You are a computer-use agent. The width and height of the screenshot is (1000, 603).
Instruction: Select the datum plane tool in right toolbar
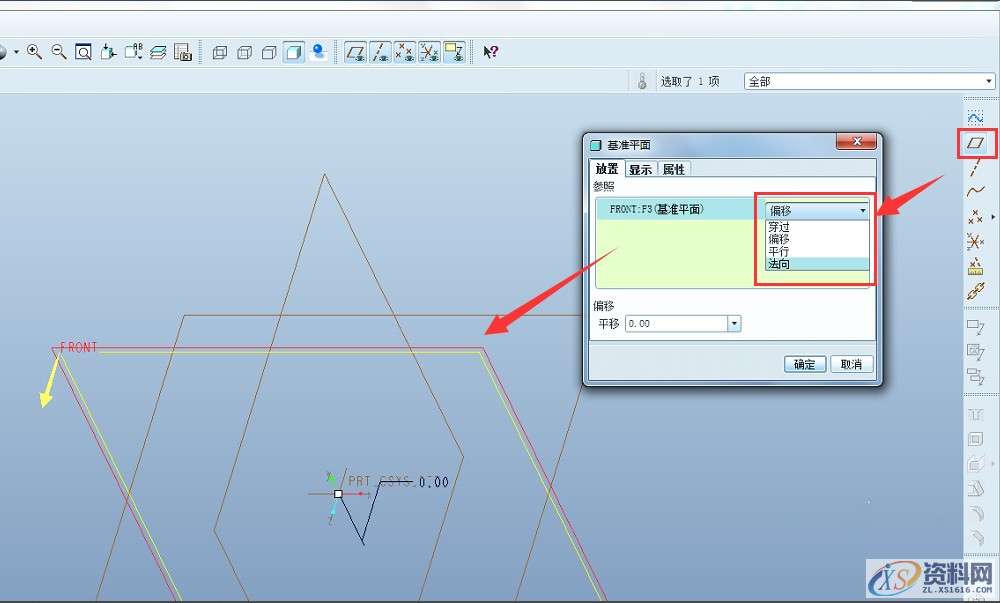click(x=976, y=143)
